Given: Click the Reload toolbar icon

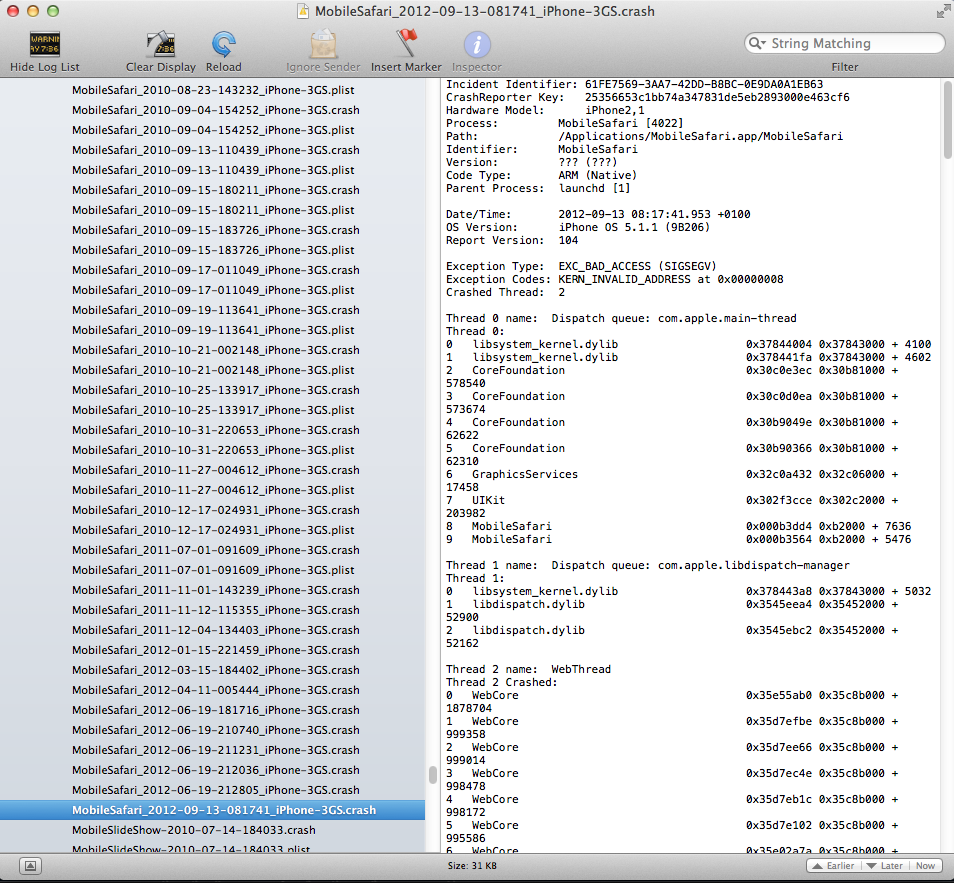Looking at the screenshot, I should point(223,44).
